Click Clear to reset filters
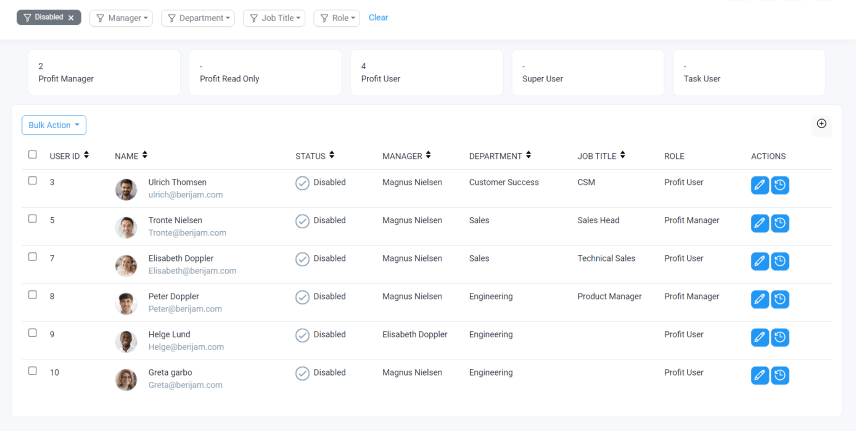 coord(378,17)
